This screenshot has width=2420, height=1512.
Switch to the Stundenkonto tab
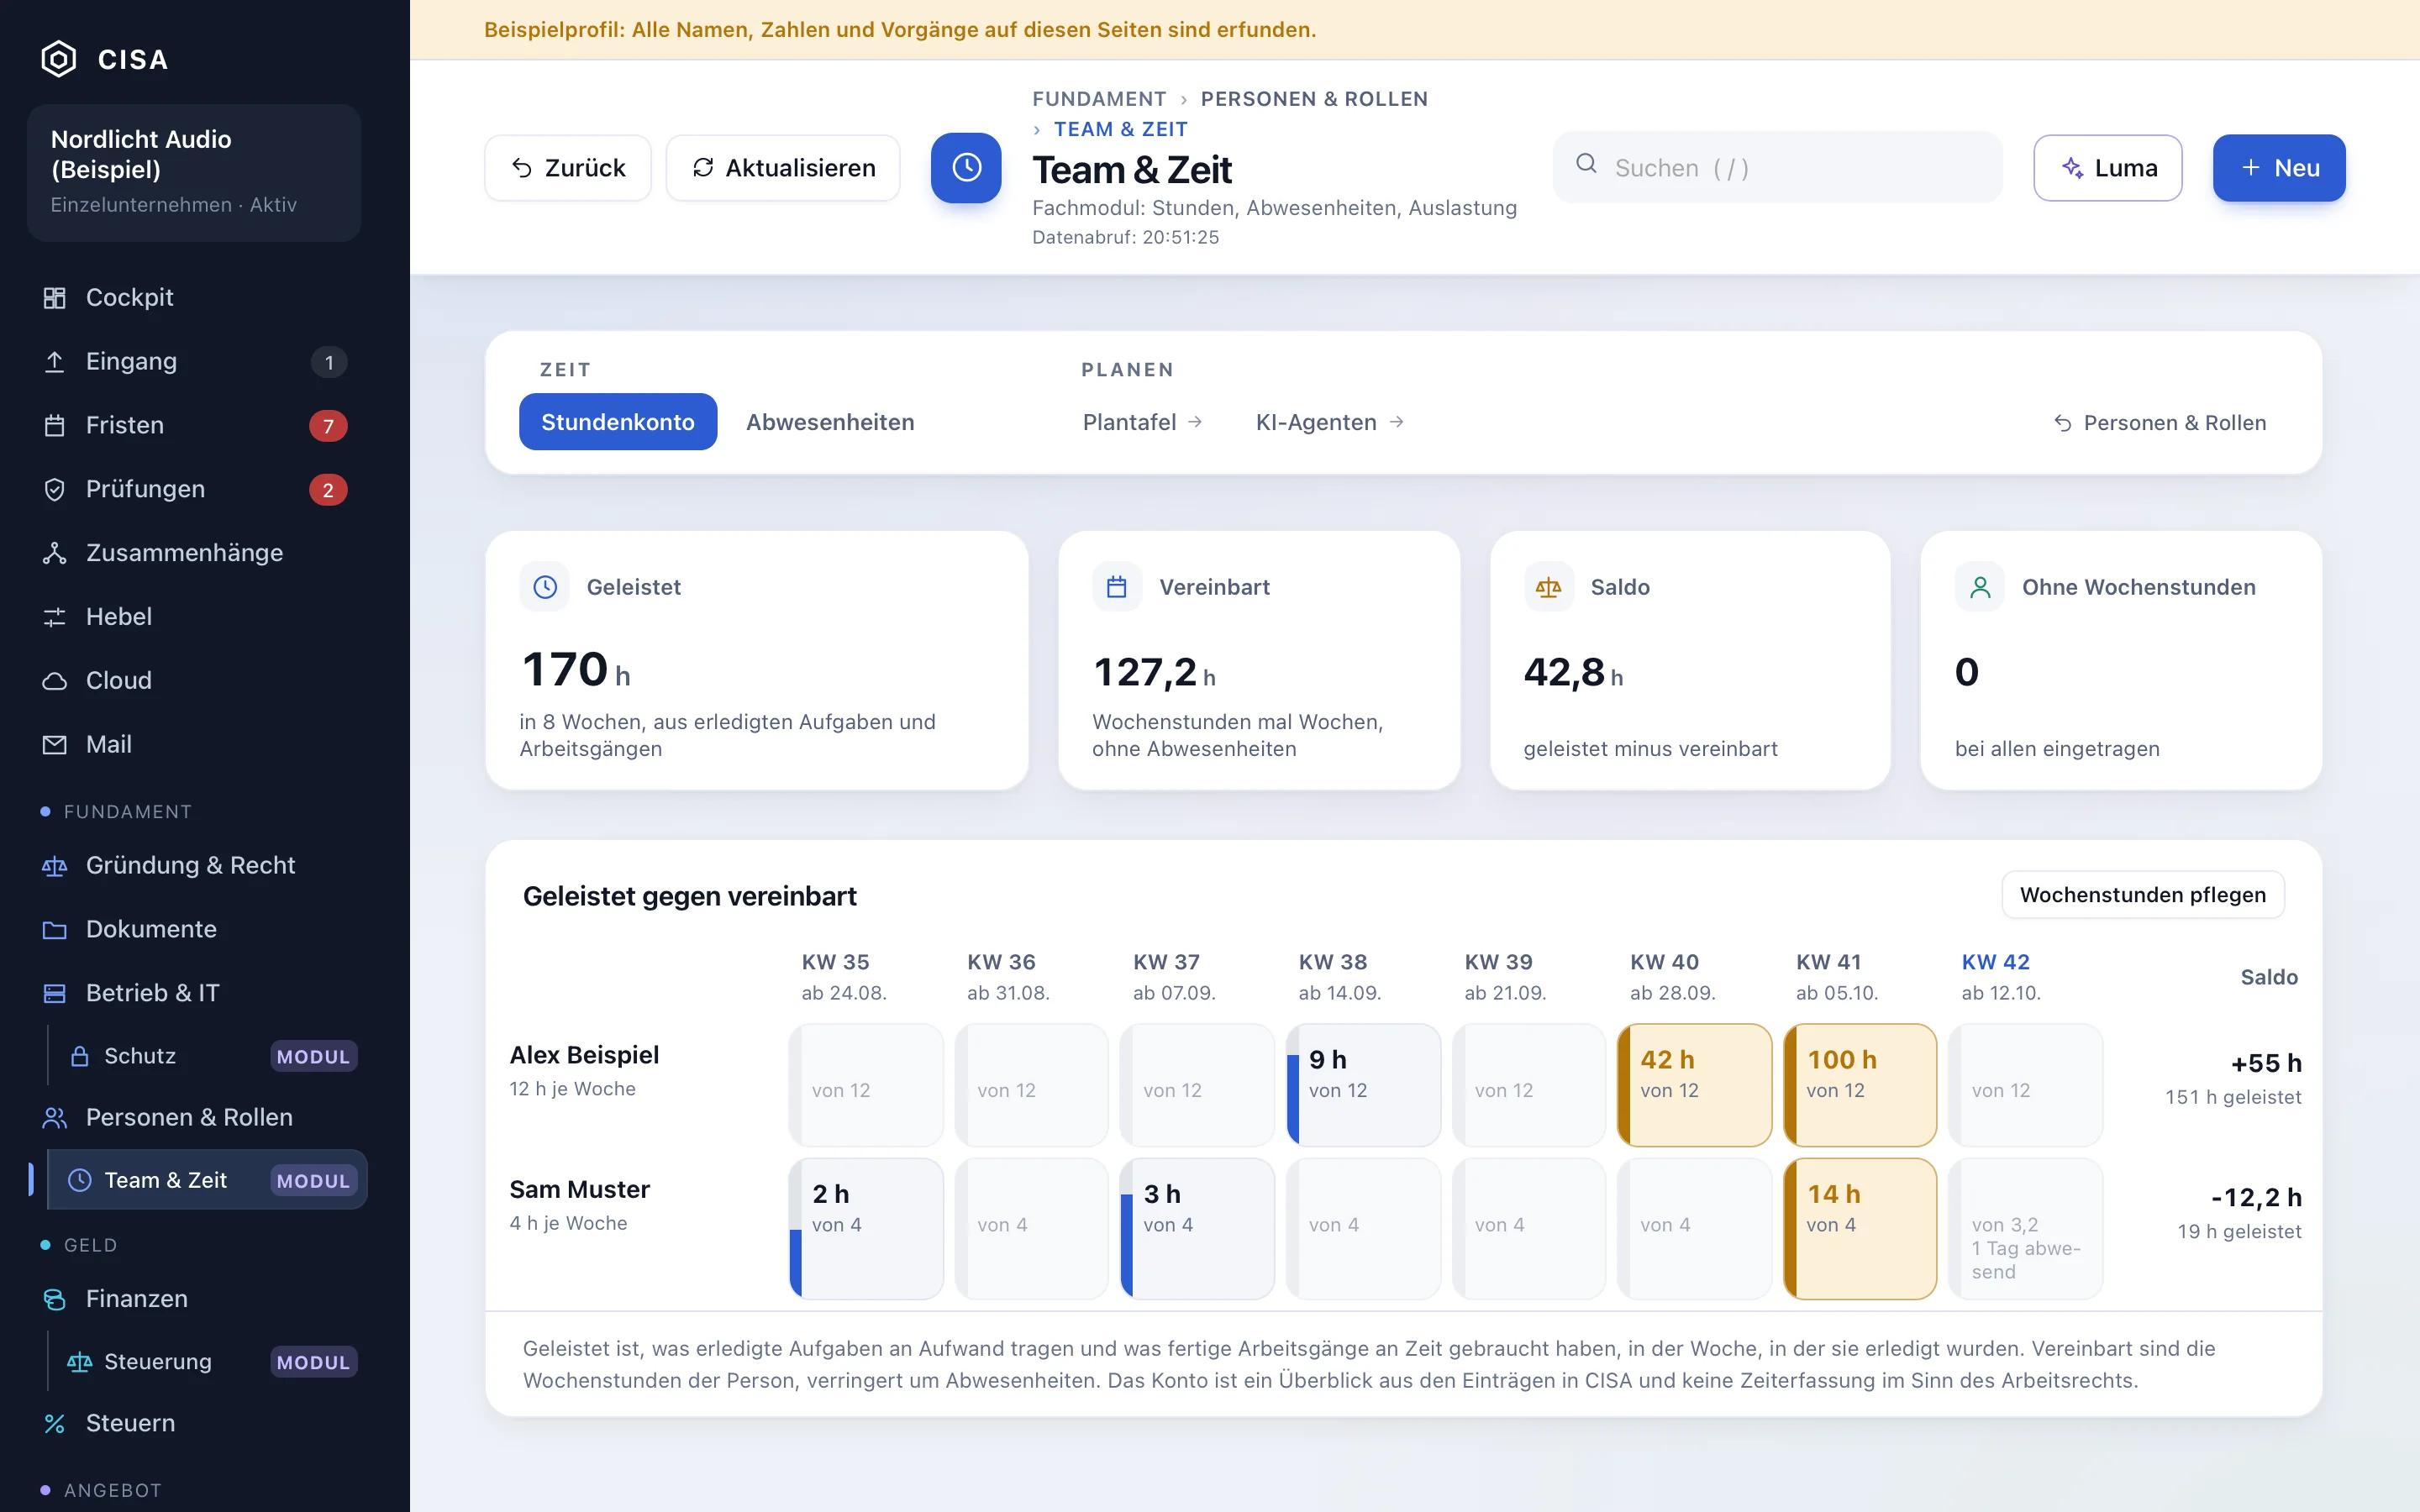click(618, 422)
